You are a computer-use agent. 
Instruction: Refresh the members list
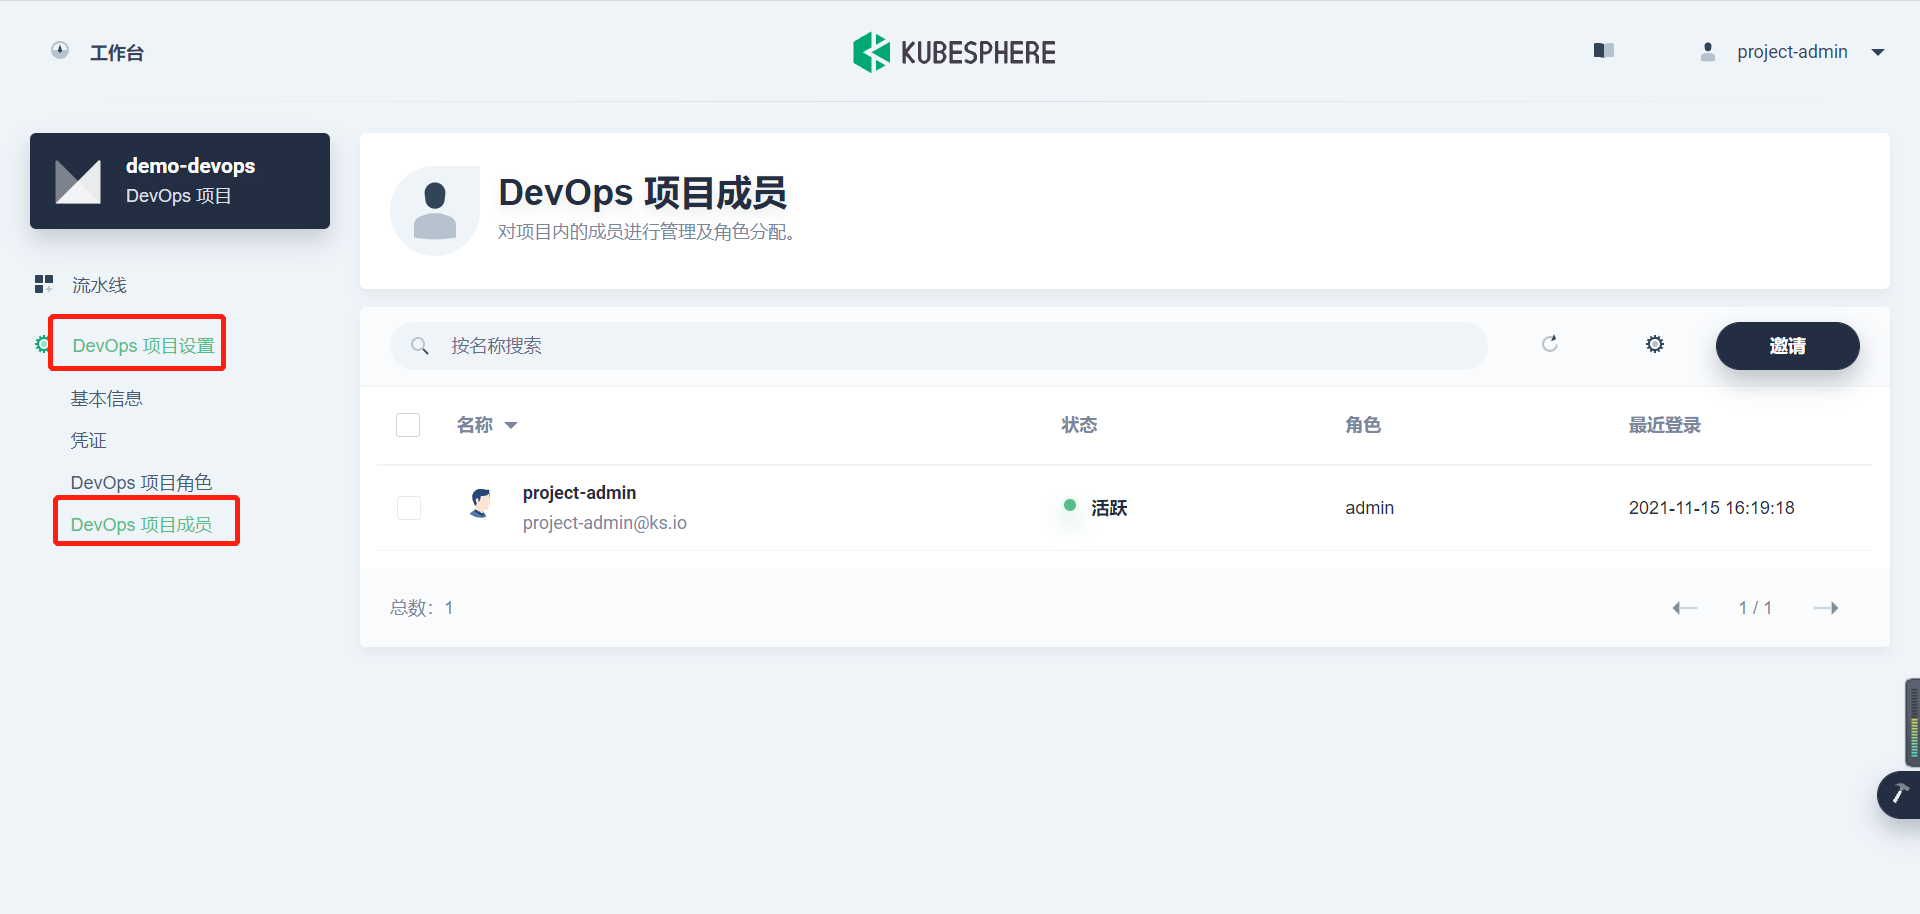click(1550, 344)
